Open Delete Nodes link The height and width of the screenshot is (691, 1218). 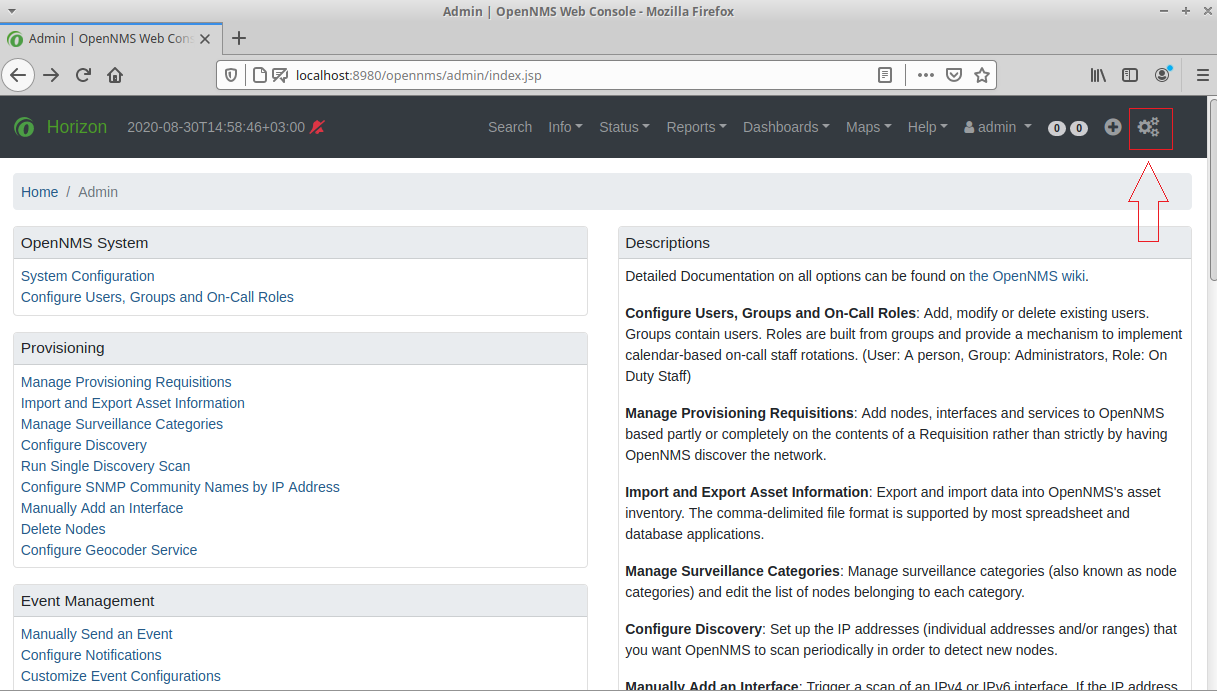coord(63,529)
